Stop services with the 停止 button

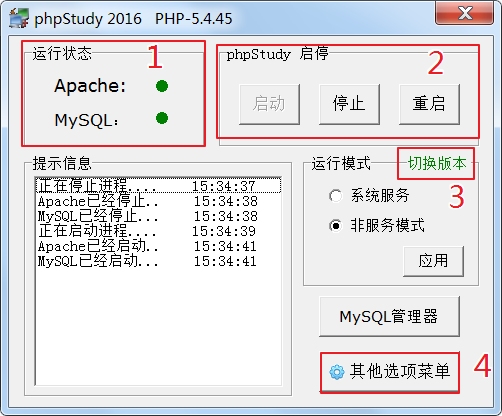click(x=349, y=104)
